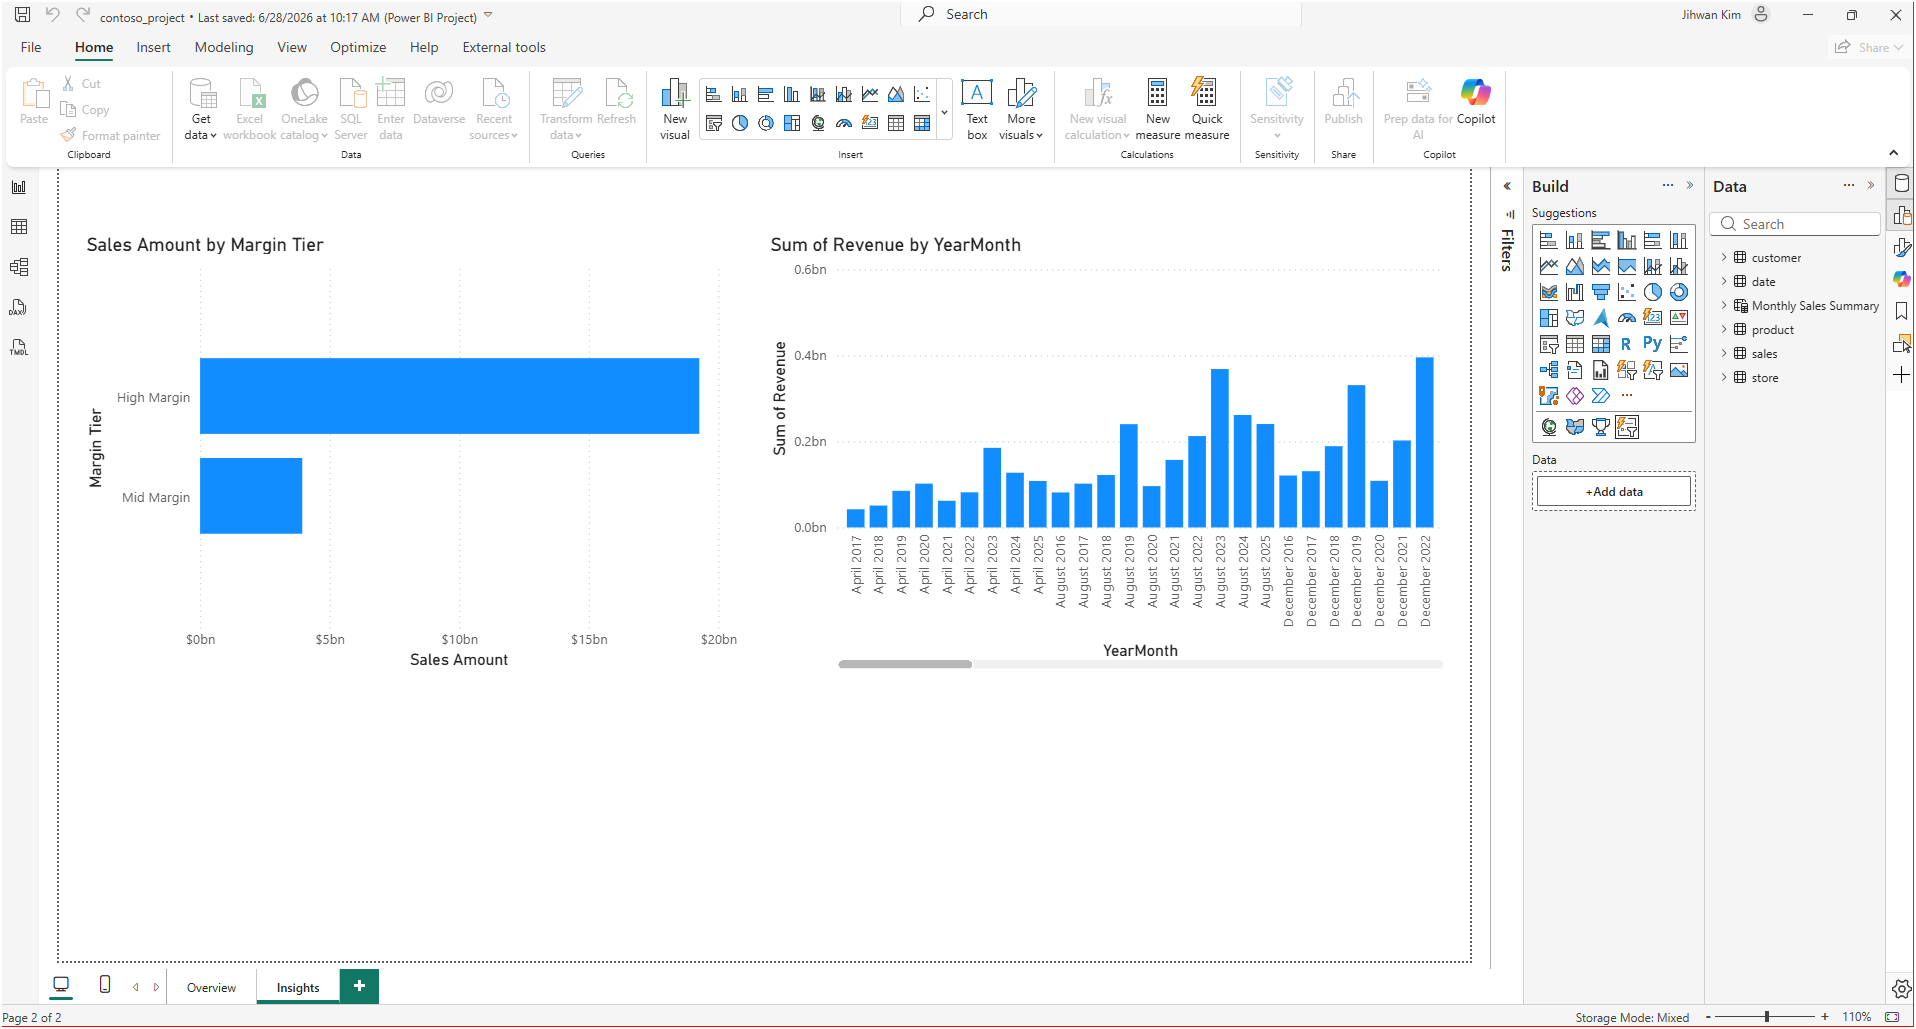
Task: Switch to Table view in left sidebar
Action: (19, 227)
